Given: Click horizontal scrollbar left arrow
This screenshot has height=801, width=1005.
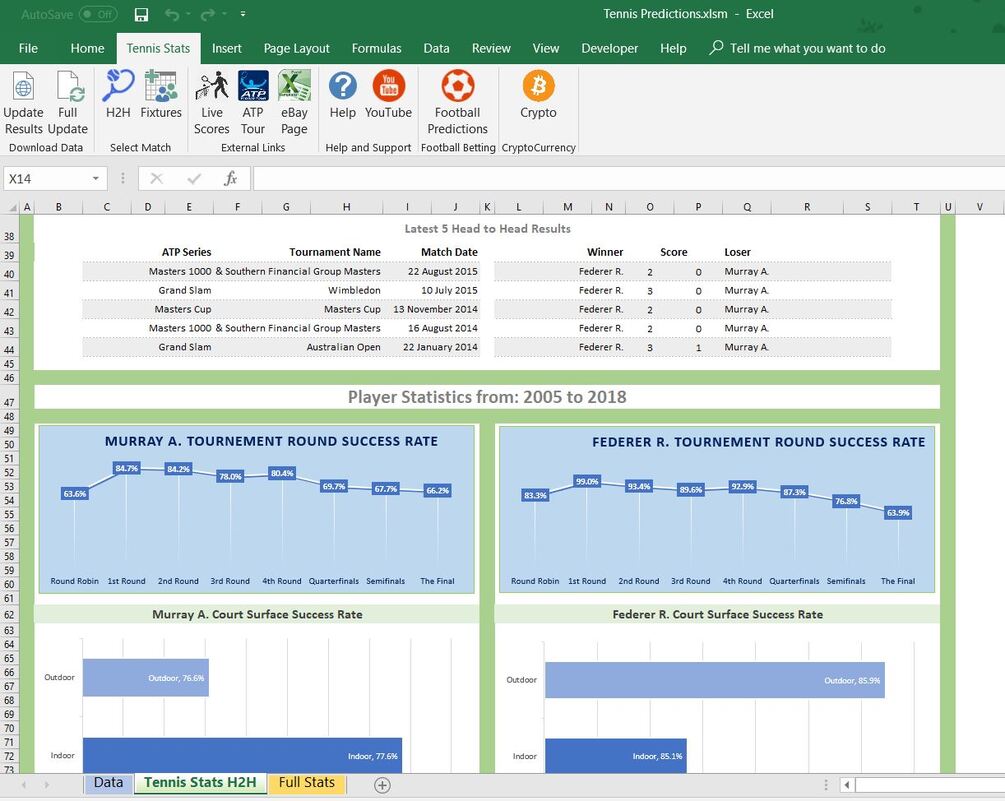Looking at the screenshot, I should (x=847, y=784).
